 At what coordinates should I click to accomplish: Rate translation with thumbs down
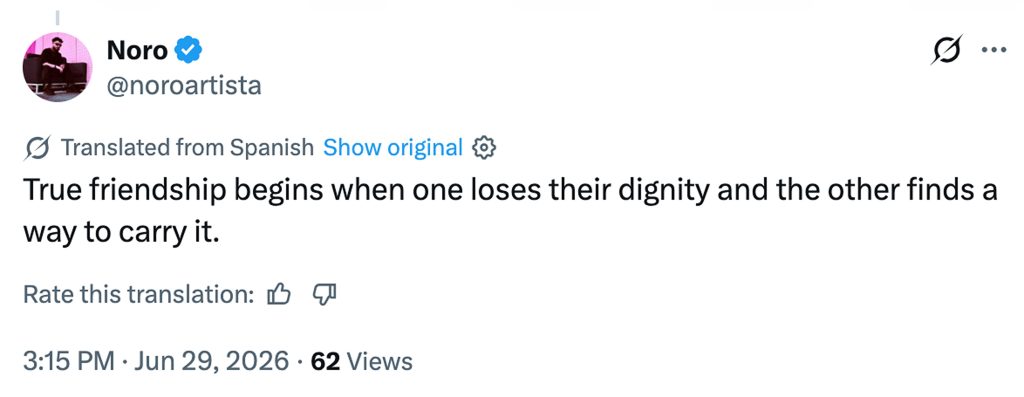(325, 295)
